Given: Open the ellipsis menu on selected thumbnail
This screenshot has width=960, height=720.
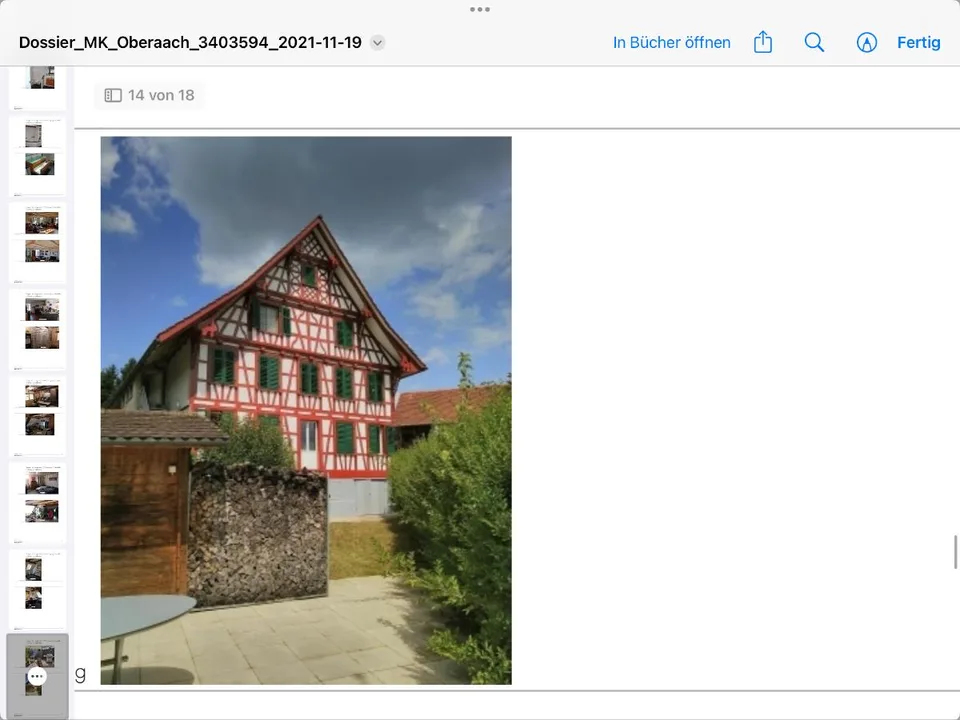Looking at the screenshot, I should 37,677.
